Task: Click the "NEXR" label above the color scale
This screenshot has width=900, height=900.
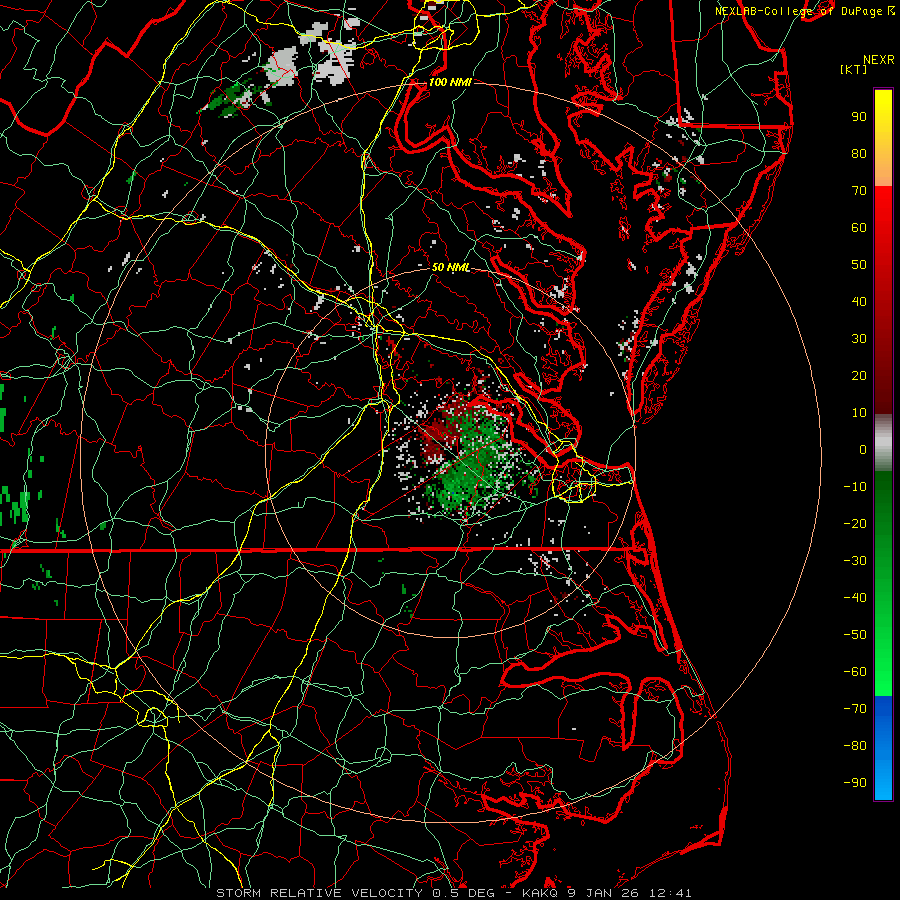Action: point(879,60)
